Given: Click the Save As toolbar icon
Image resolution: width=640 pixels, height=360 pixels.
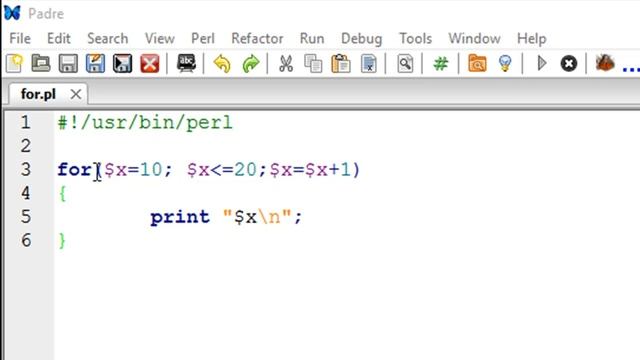Looking at the screenshot, I should tap(95, 64).
